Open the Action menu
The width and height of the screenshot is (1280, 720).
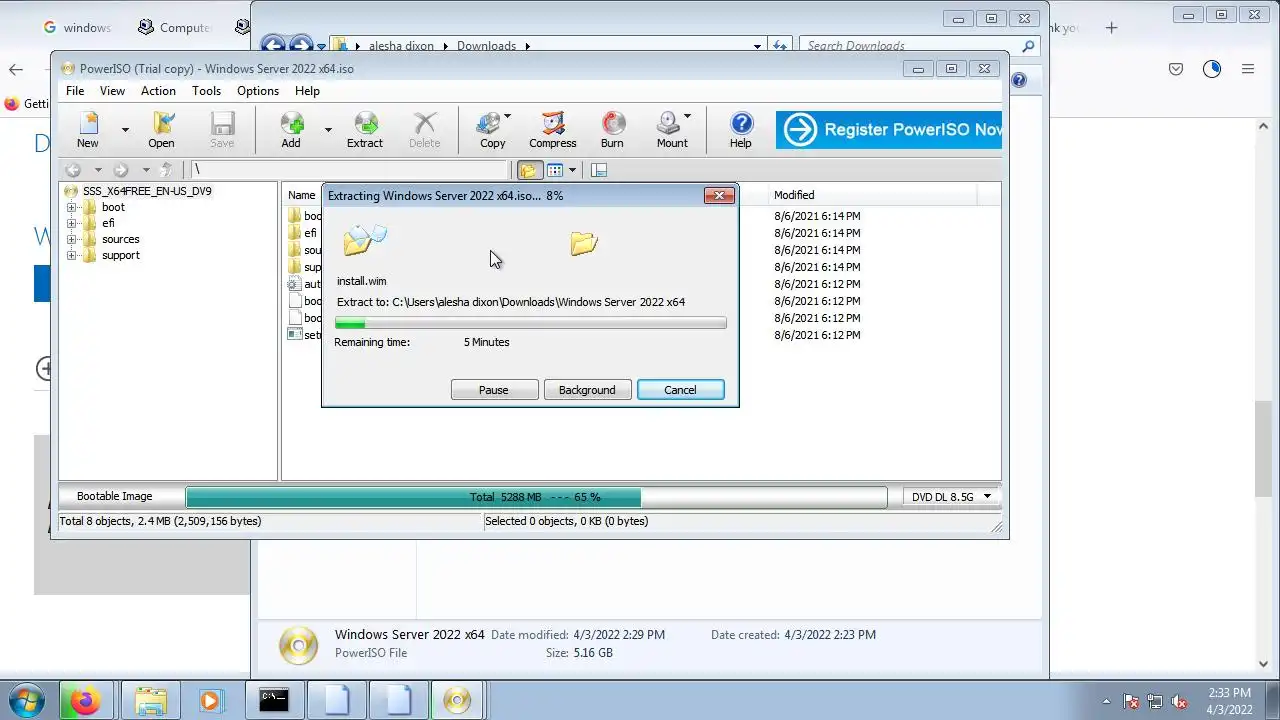pos(158,91)
